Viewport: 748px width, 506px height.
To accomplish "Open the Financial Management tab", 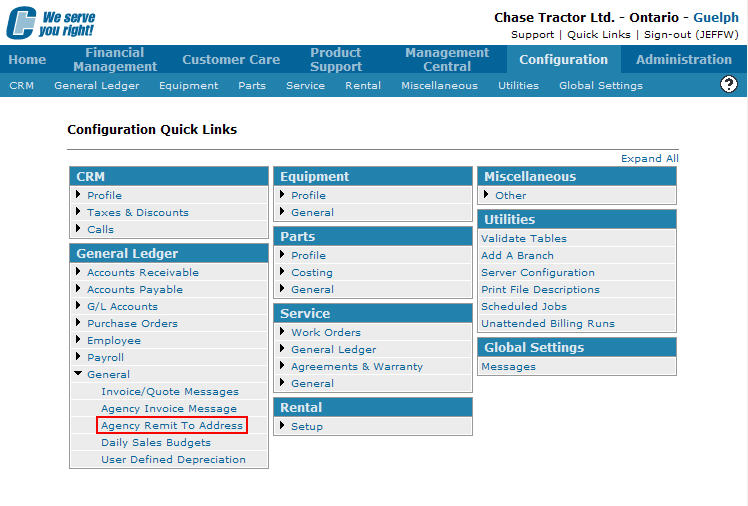I will (115, 60).
